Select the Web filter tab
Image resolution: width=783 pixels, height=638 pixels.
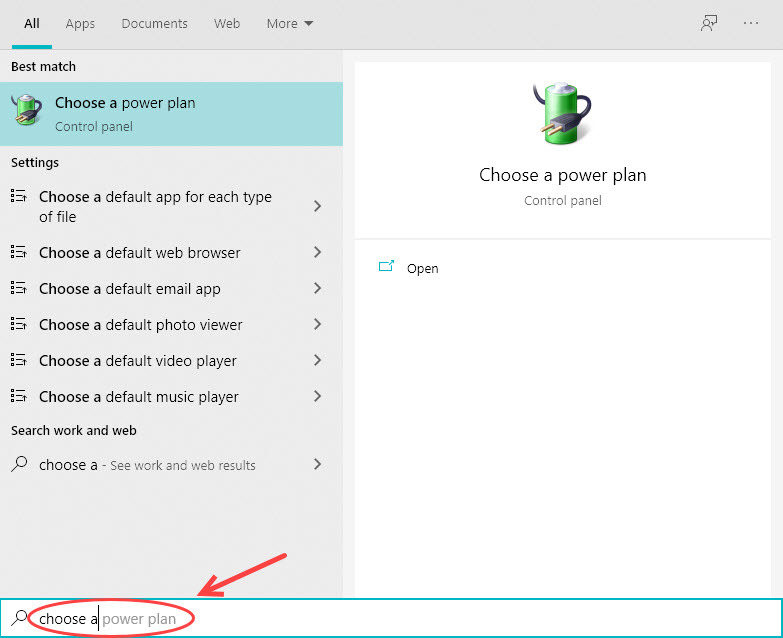[227, 23]
